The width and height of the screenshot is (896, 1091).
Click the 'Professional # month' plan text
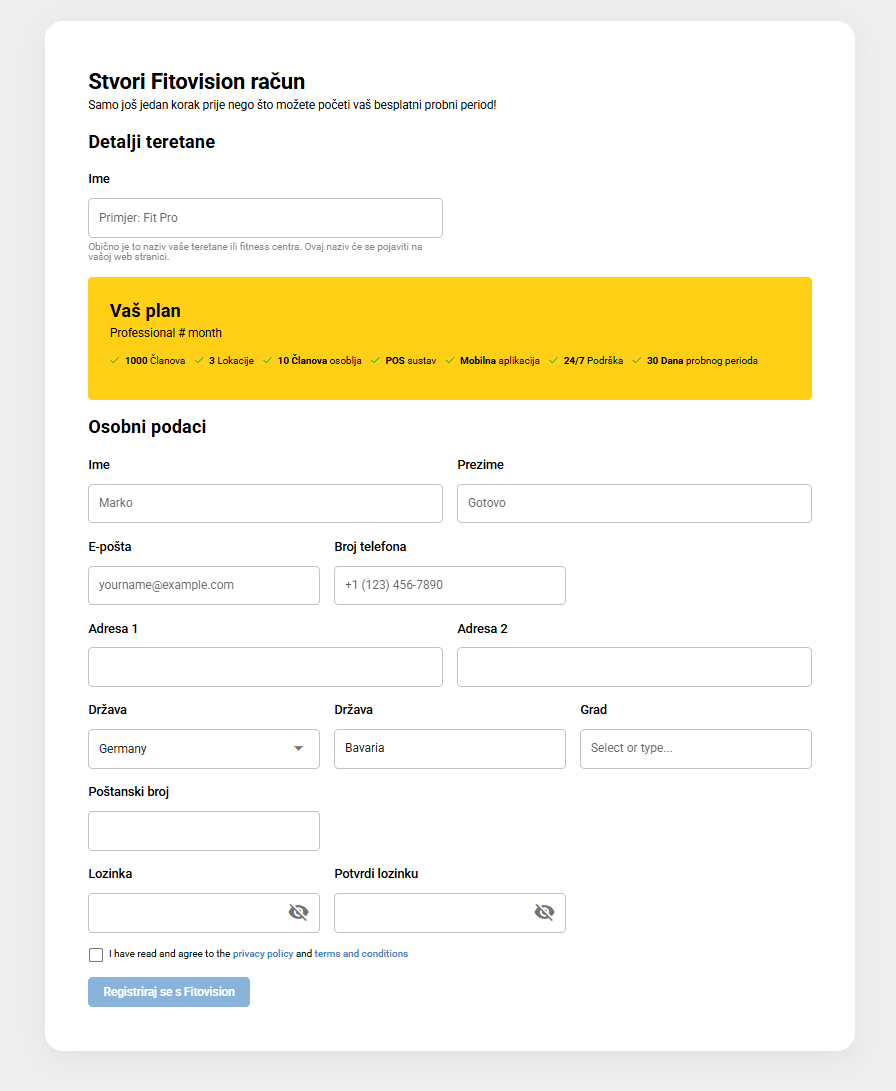pos(166,333)
